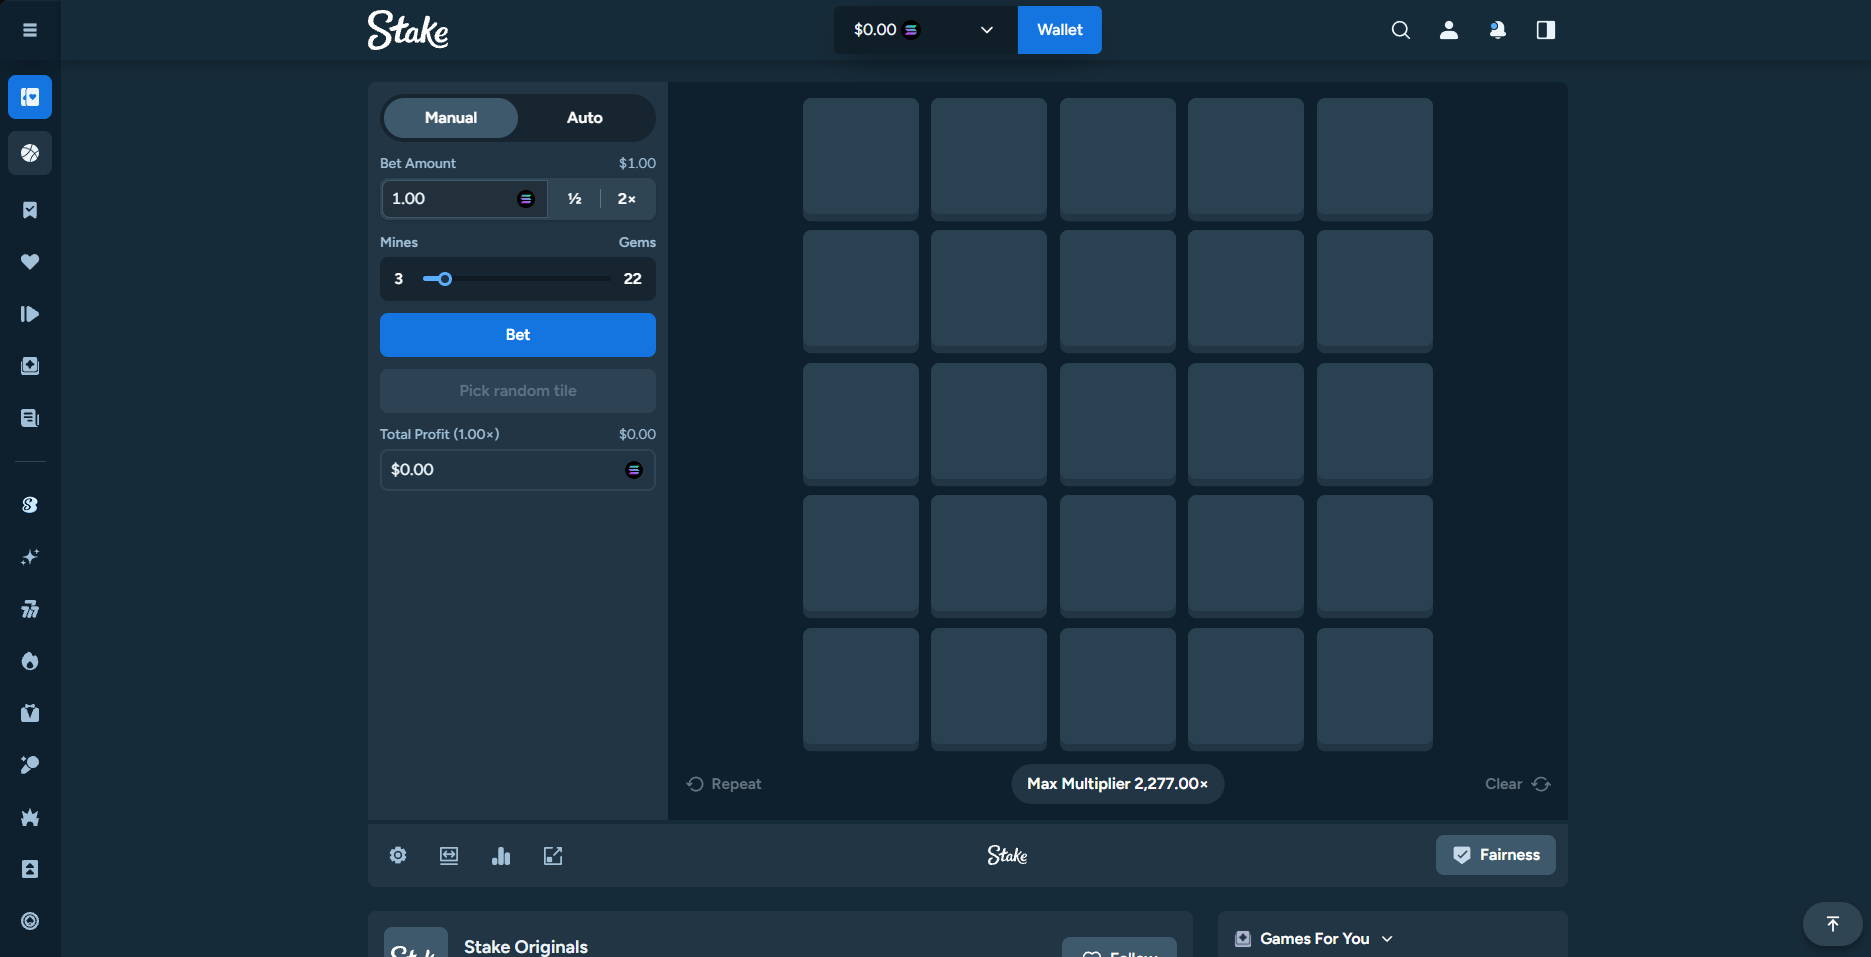
Task: Click the Repeat link
Action: [x=724, y=784]
